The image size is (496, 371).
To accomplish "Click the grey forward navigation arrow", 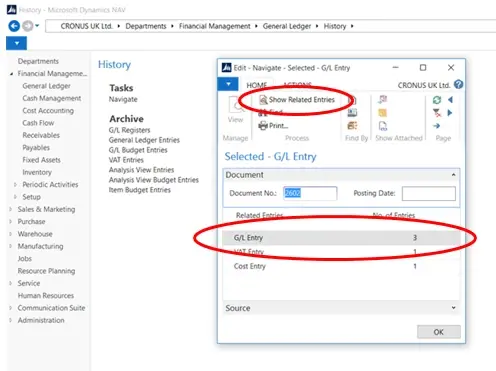I will click(x=28, y=26).
